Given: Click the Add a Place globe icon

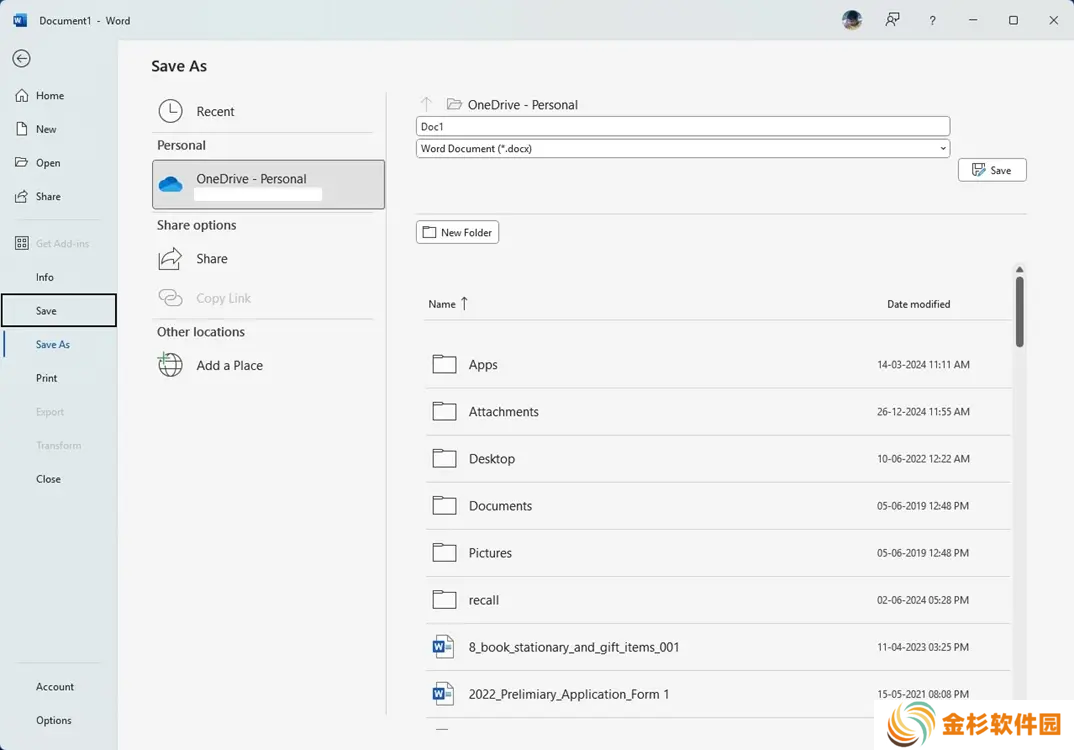Looking at the screenshot, I should 171,364.
